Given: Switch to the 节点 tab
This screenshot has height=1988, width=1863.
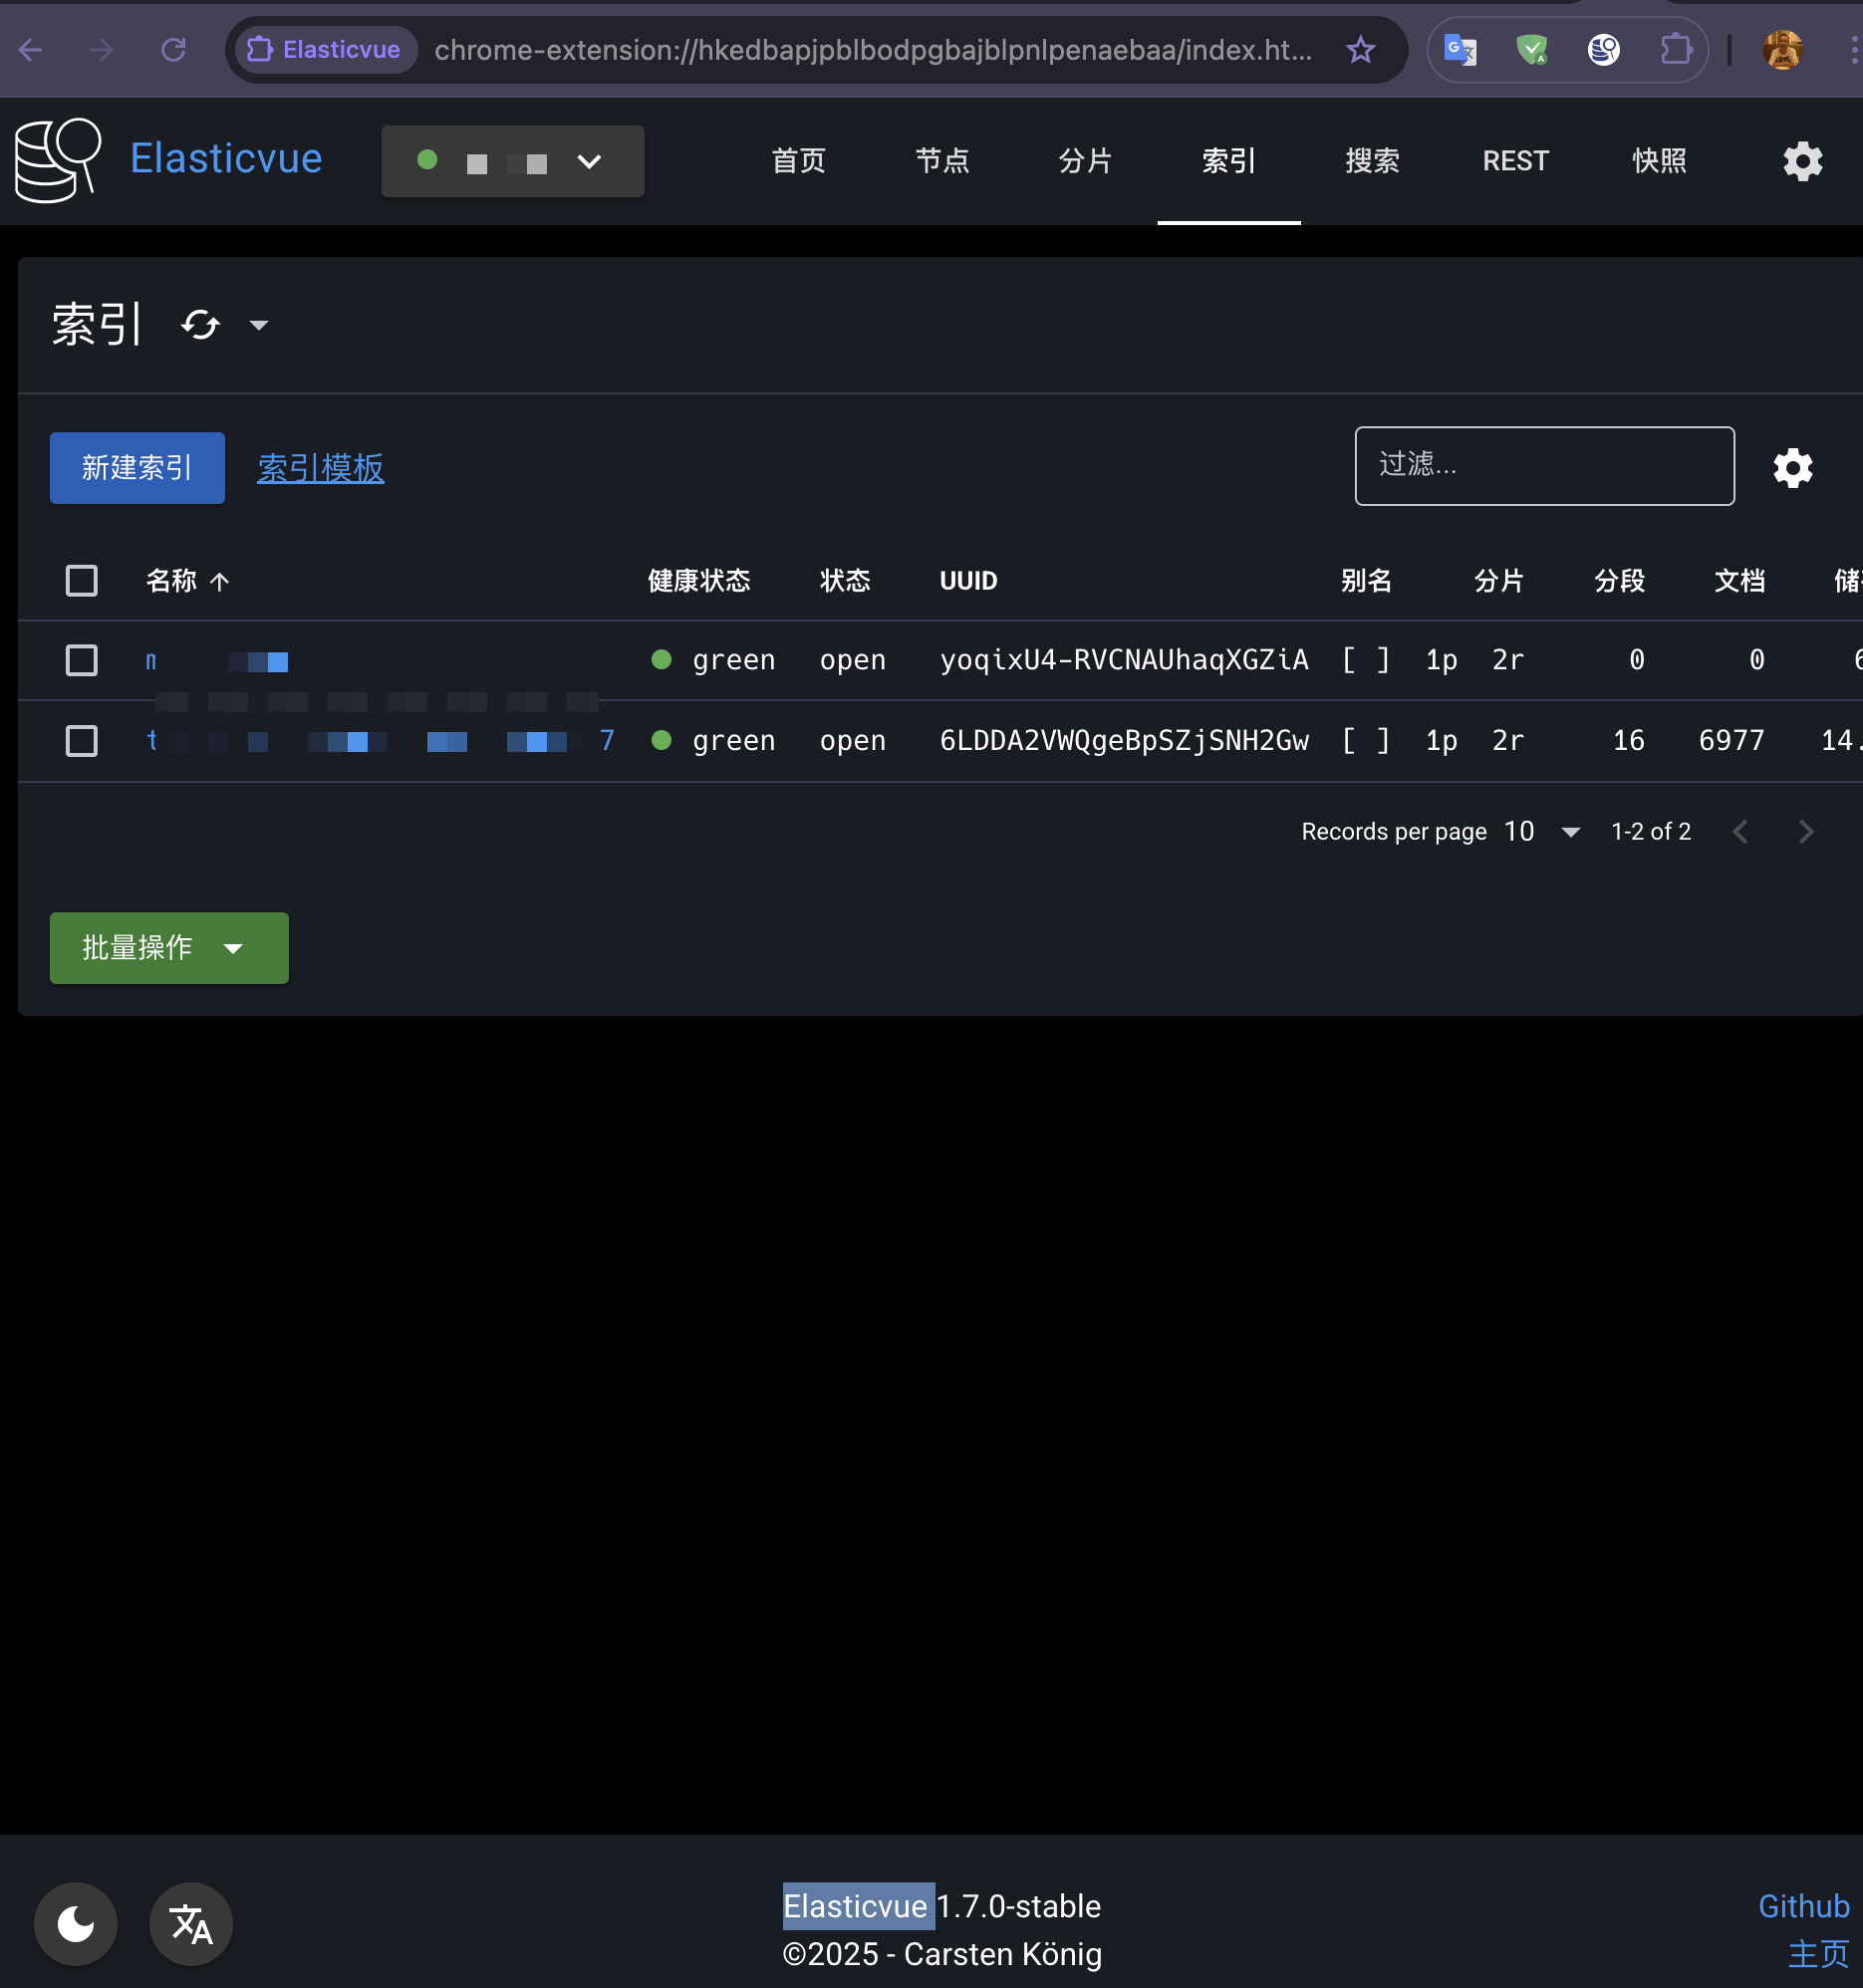Looking at the screenshot, I should [x=942, y=161].
